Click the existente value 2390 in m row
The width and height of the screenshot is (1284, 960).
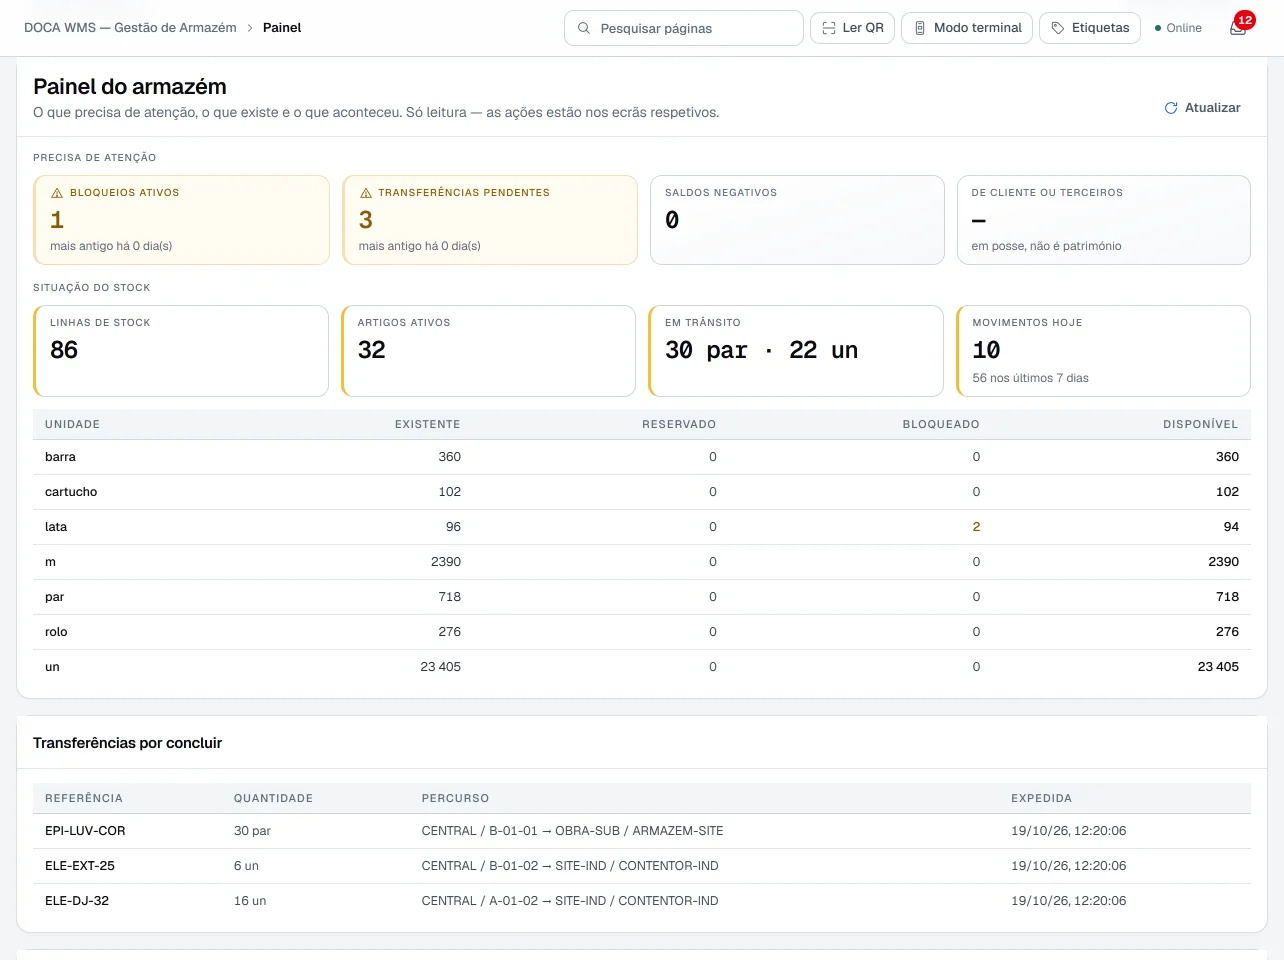click(x=446, y=562)
